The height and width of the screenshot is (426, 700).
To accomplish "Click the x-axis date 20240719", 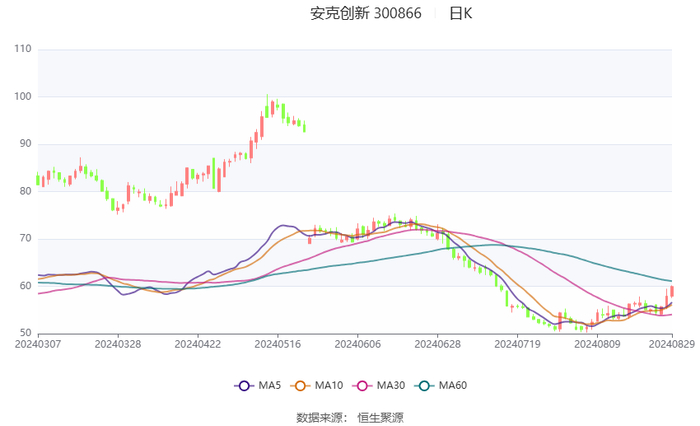I will tap(517, 344).
